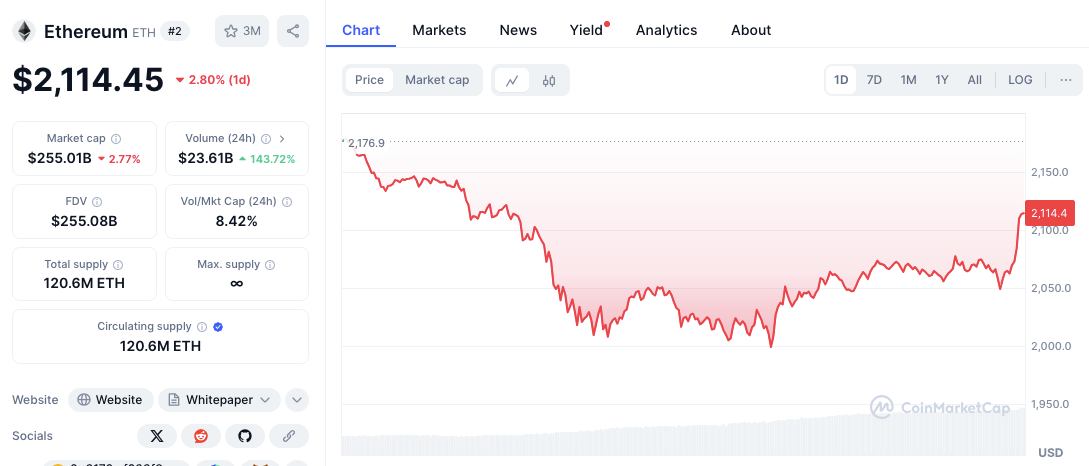
Task: Open Ethereum's Reddit social link
Action: (201, 436)
